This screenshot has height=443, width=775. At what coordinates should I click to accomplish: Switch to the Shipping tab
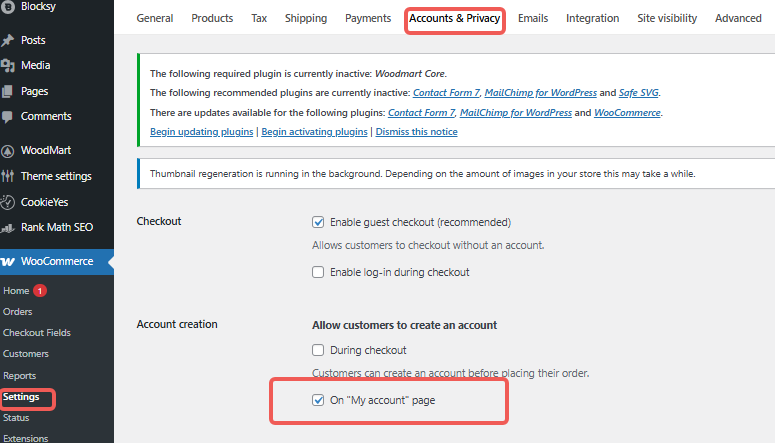tap(305, 18)
